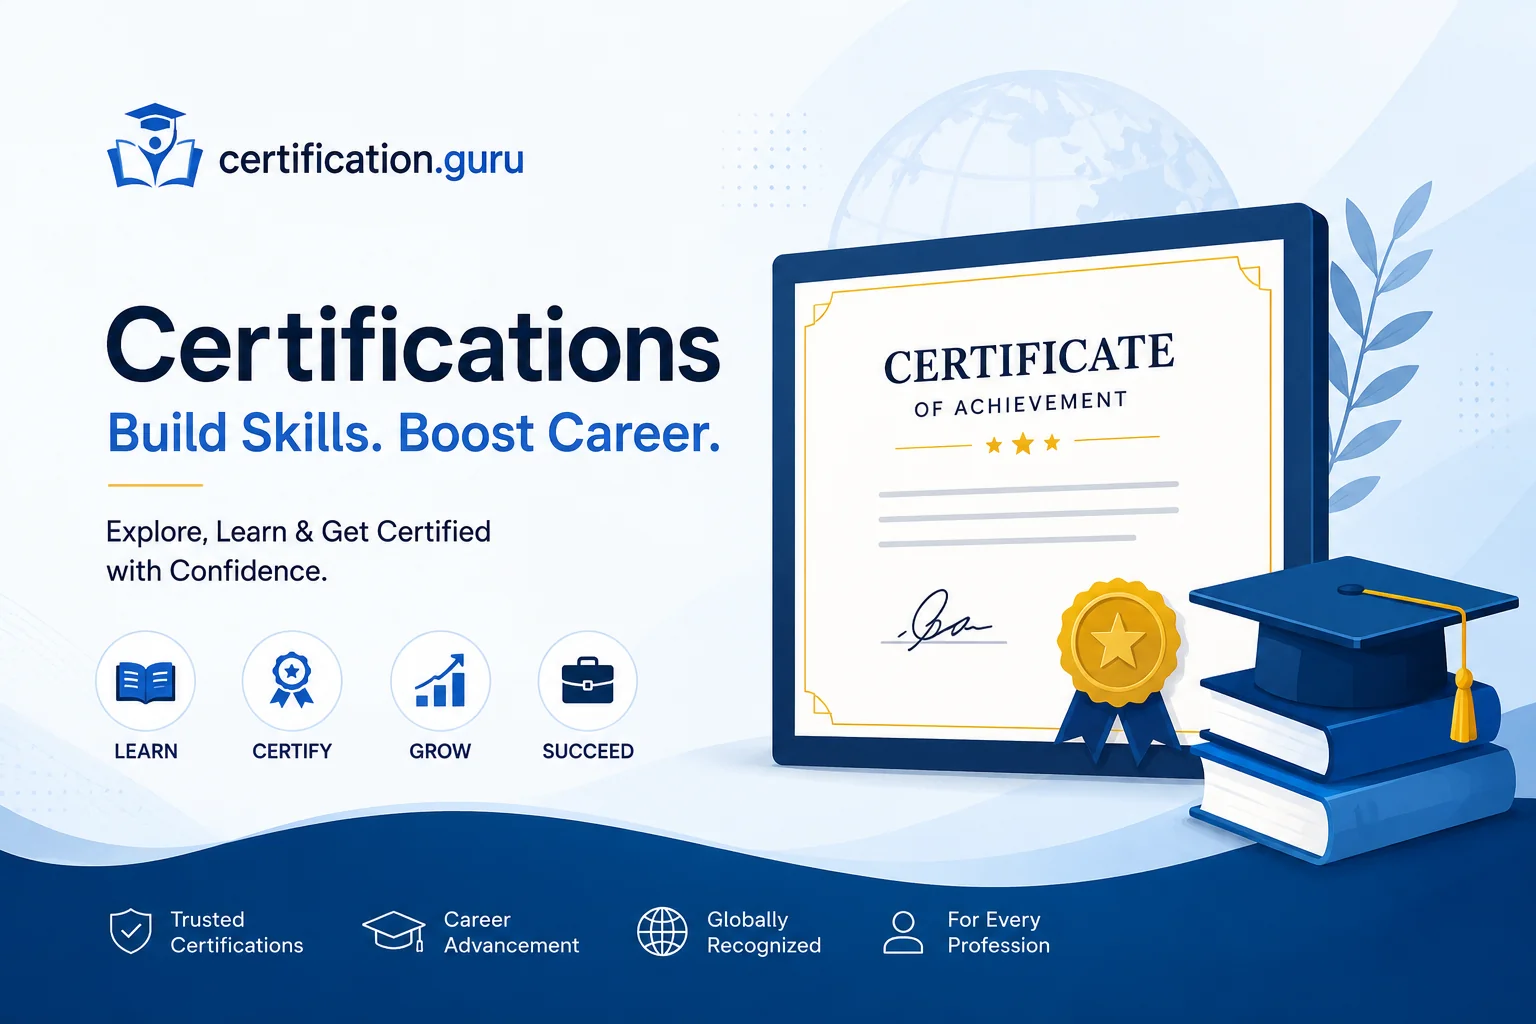Click the Career Advancement text
Viewport: 1536px width, 1024px height.
click(511, 932)
